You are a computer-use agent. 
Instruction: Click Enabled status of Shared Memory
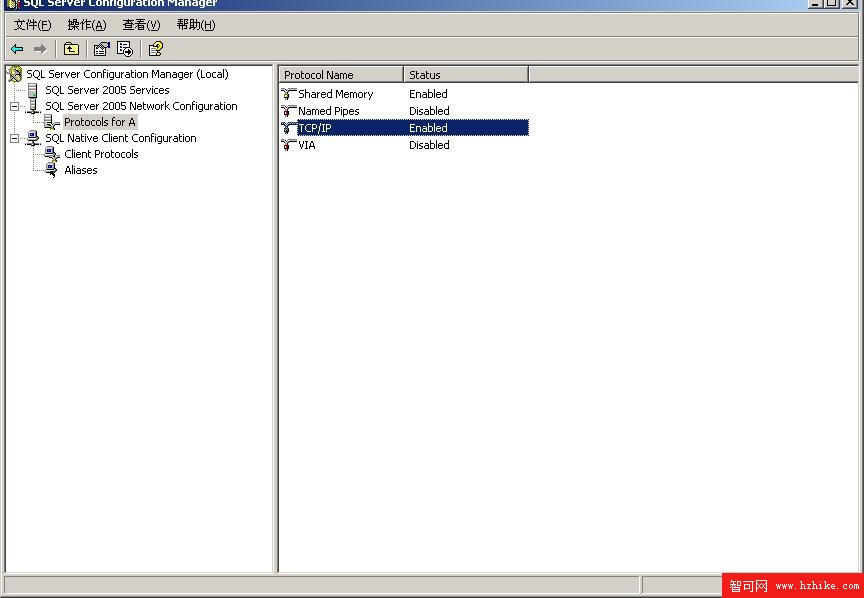pos(428,94)
